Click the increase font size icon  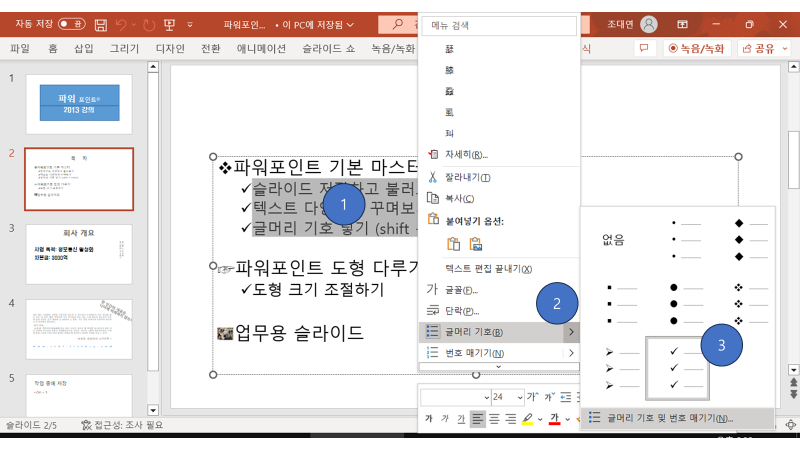click(x=533, y=397)
